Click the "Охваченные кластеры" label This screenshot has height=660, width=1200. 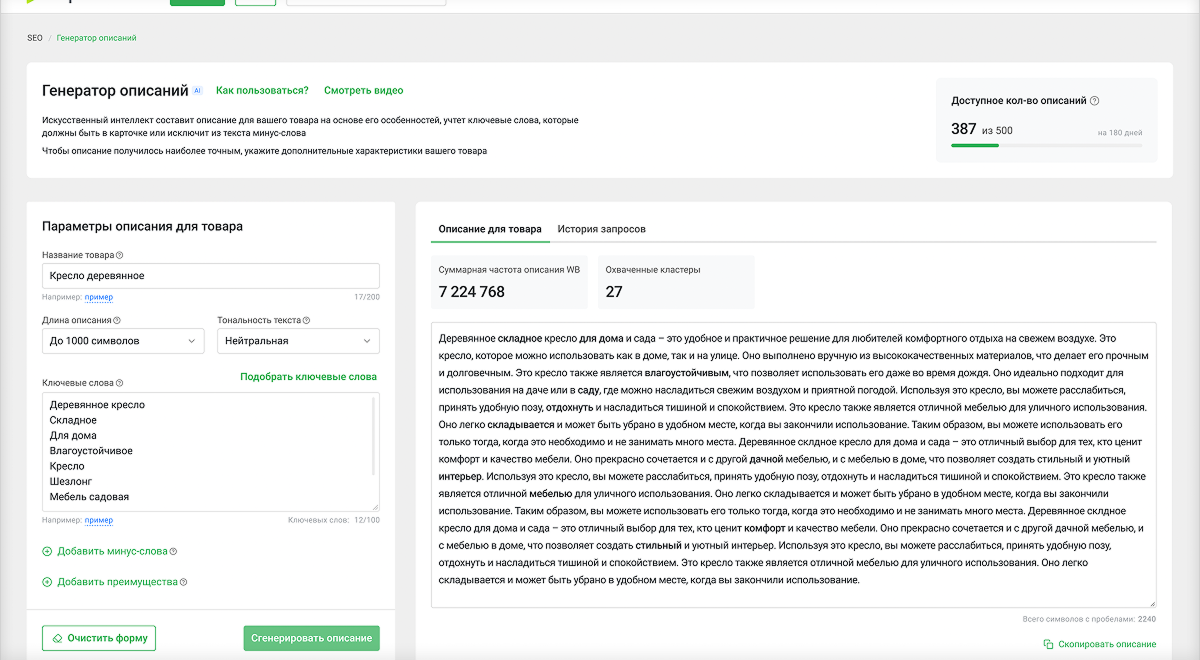pyautogui.click(x=653, y=270)
